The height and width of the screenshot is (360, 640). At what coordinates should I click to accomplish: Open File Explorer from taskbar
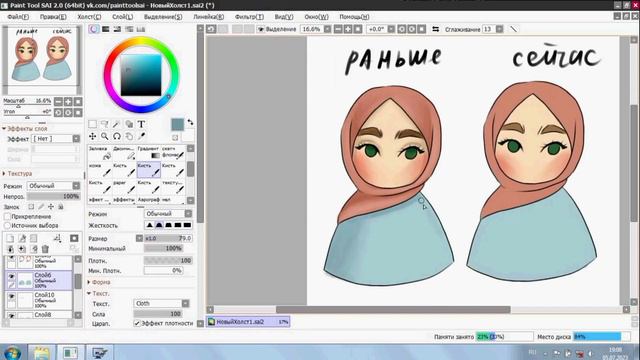pyautogui.click(x=41, y=353)
